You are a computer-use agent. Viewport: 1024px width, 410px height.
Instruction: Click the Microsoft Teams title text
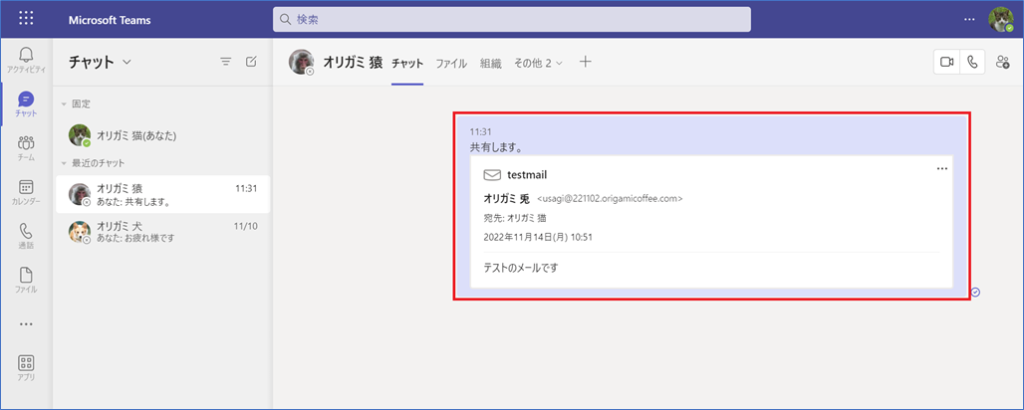[x=110, y=20]
